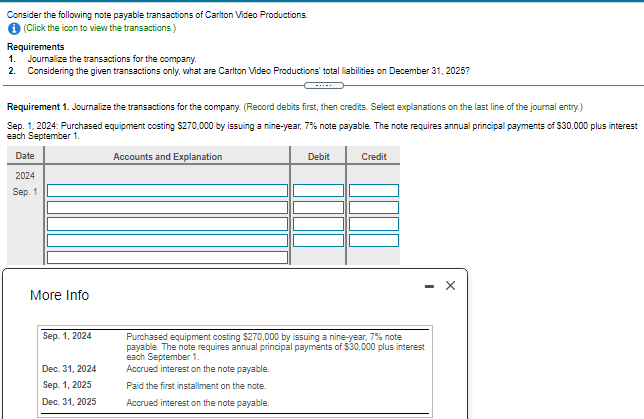This screenshot has width=644, height=419.
Task: Close the More Info popup
Action: tap(450, 285)
